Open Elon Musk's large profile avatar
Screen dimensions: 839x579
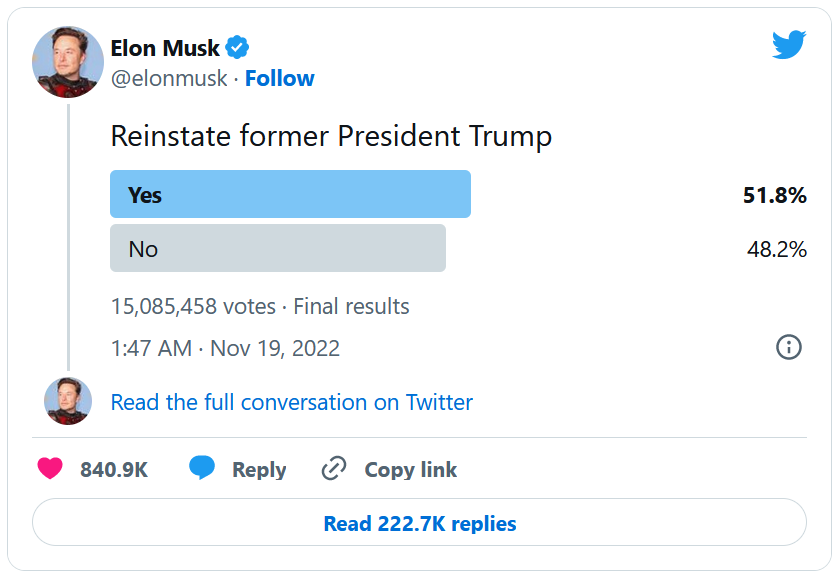pyautogui.click(x=68, y=62)
